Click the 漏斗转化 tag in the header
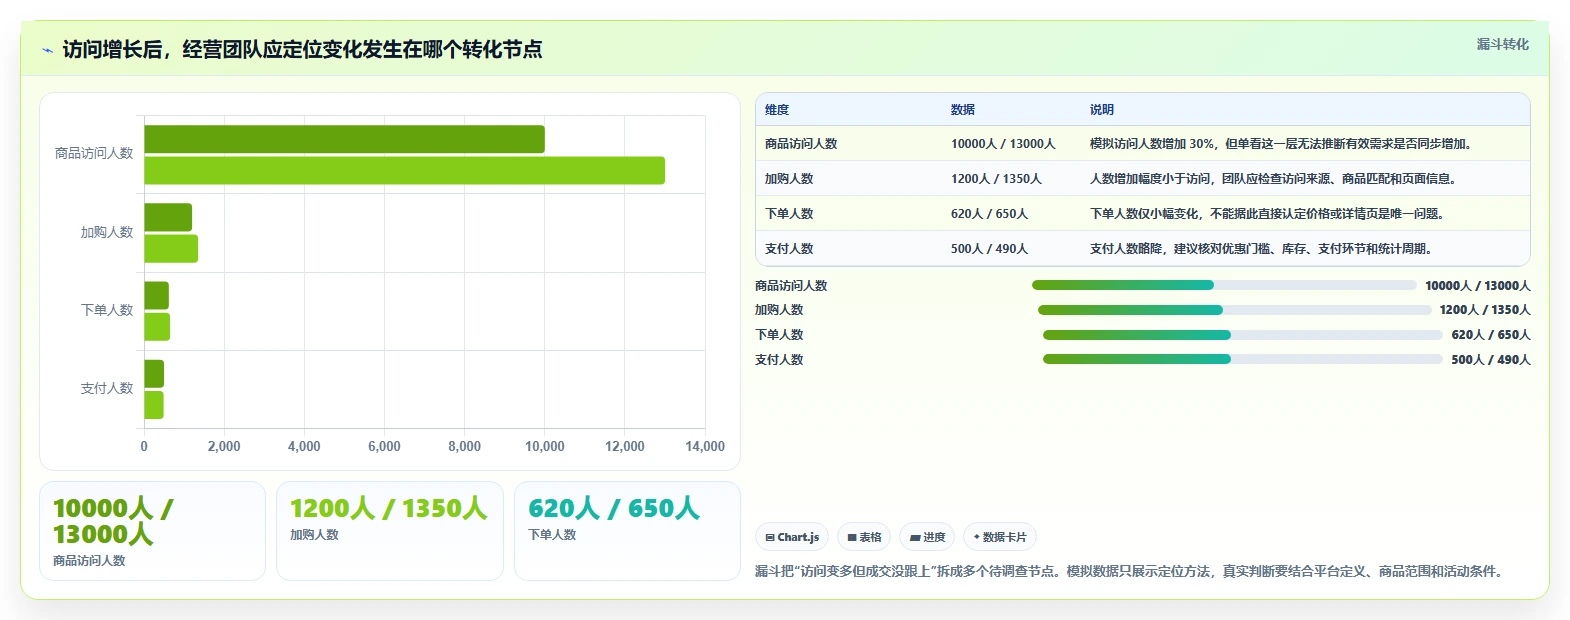This screenshot has width=1570, height=620. 1503,44
